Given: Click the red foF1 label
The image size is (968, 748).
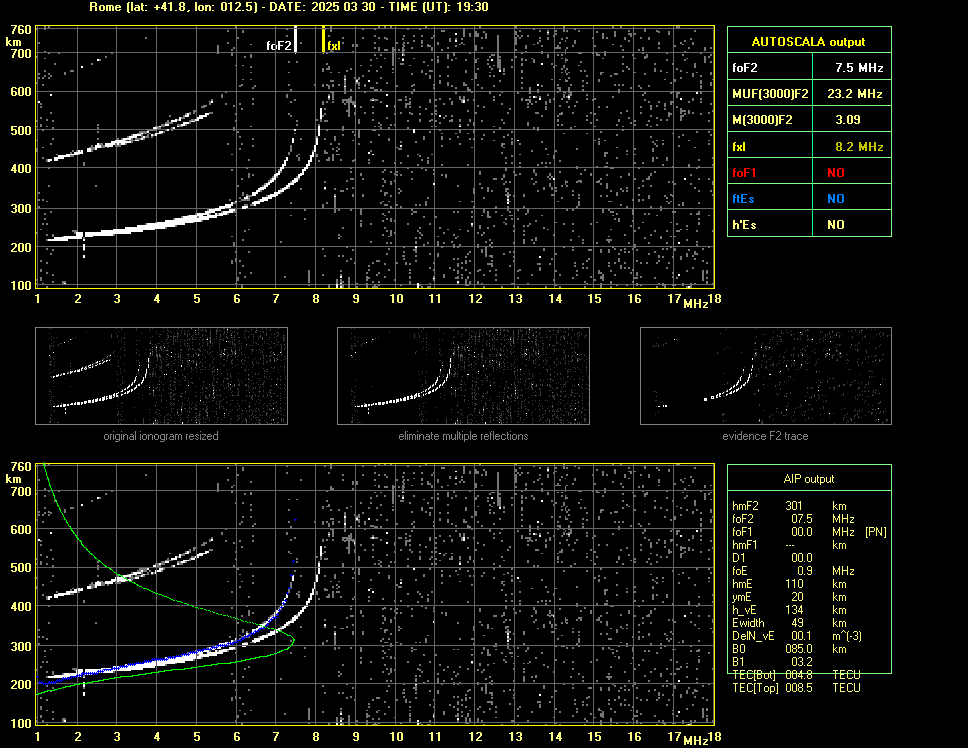Looking at the screenshot, I should (x=744, y=173).
